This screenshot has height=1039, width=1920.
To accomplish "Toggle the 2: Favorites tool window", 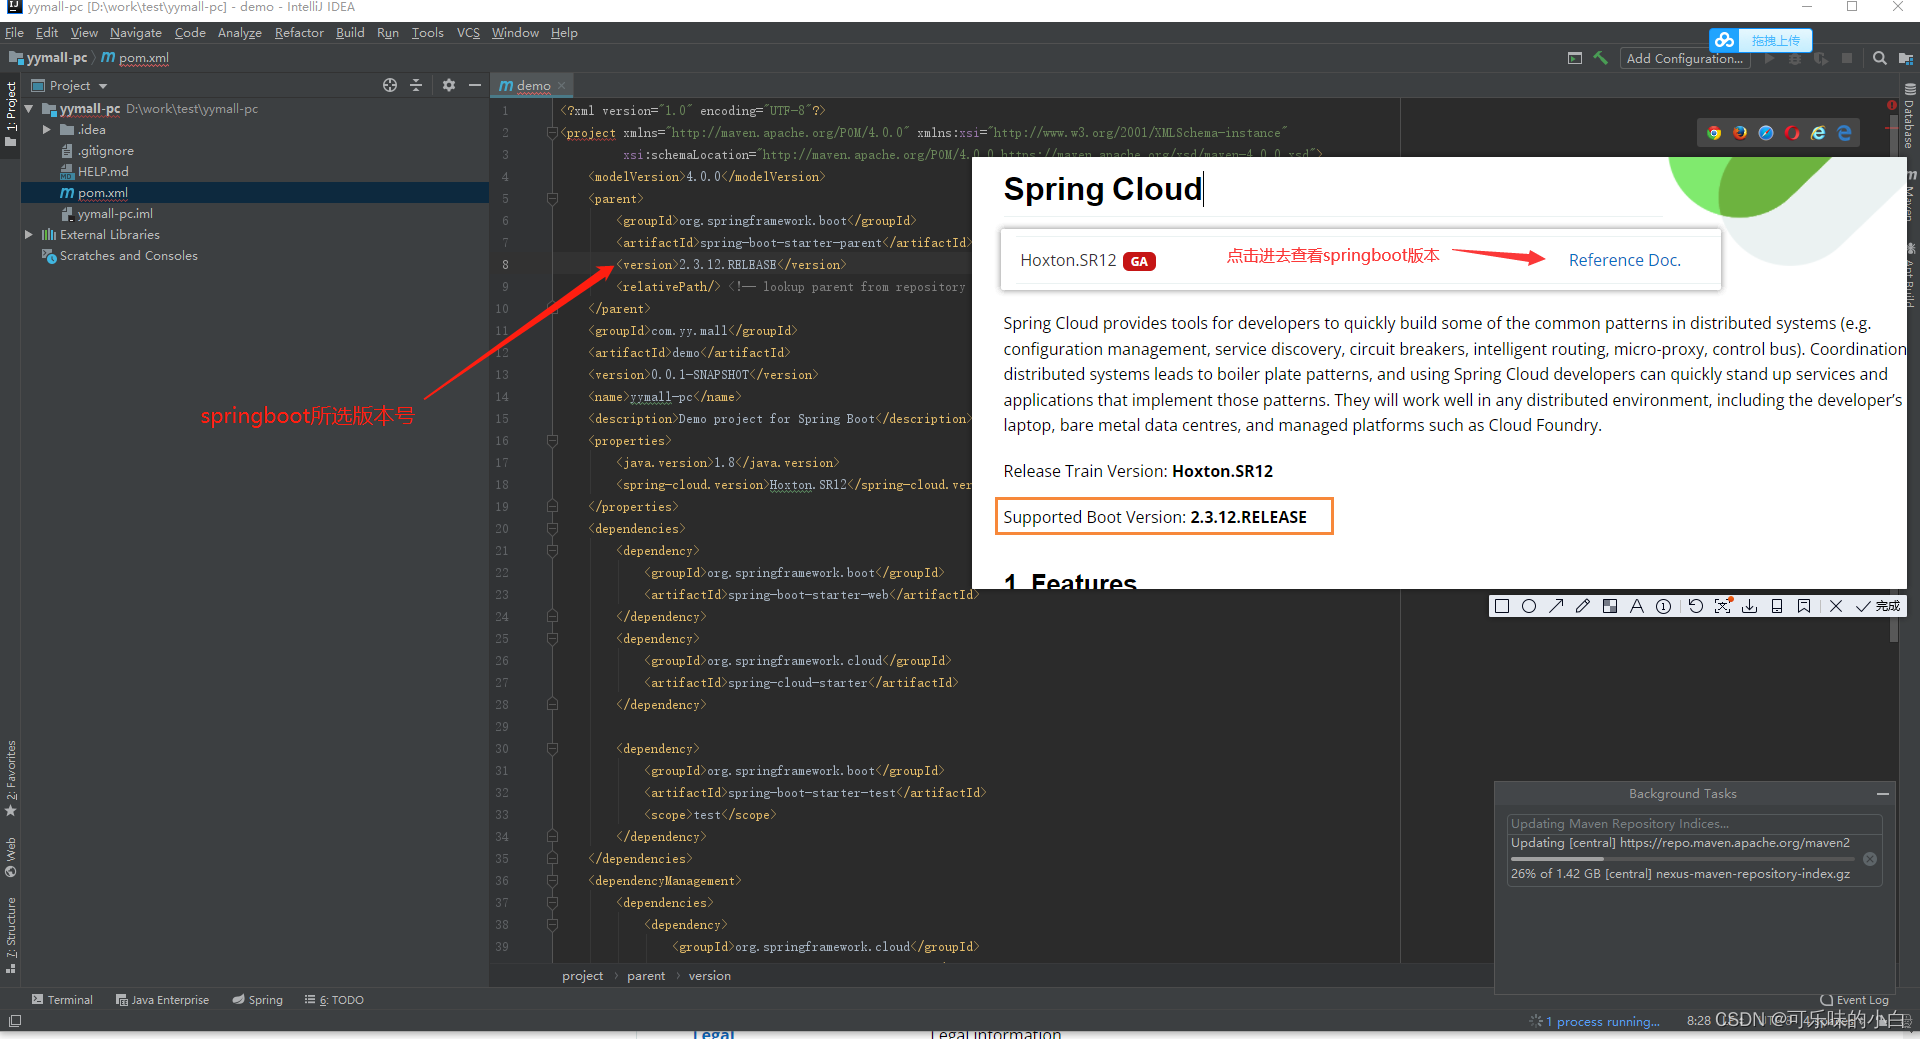I will [x=11, y=778].
